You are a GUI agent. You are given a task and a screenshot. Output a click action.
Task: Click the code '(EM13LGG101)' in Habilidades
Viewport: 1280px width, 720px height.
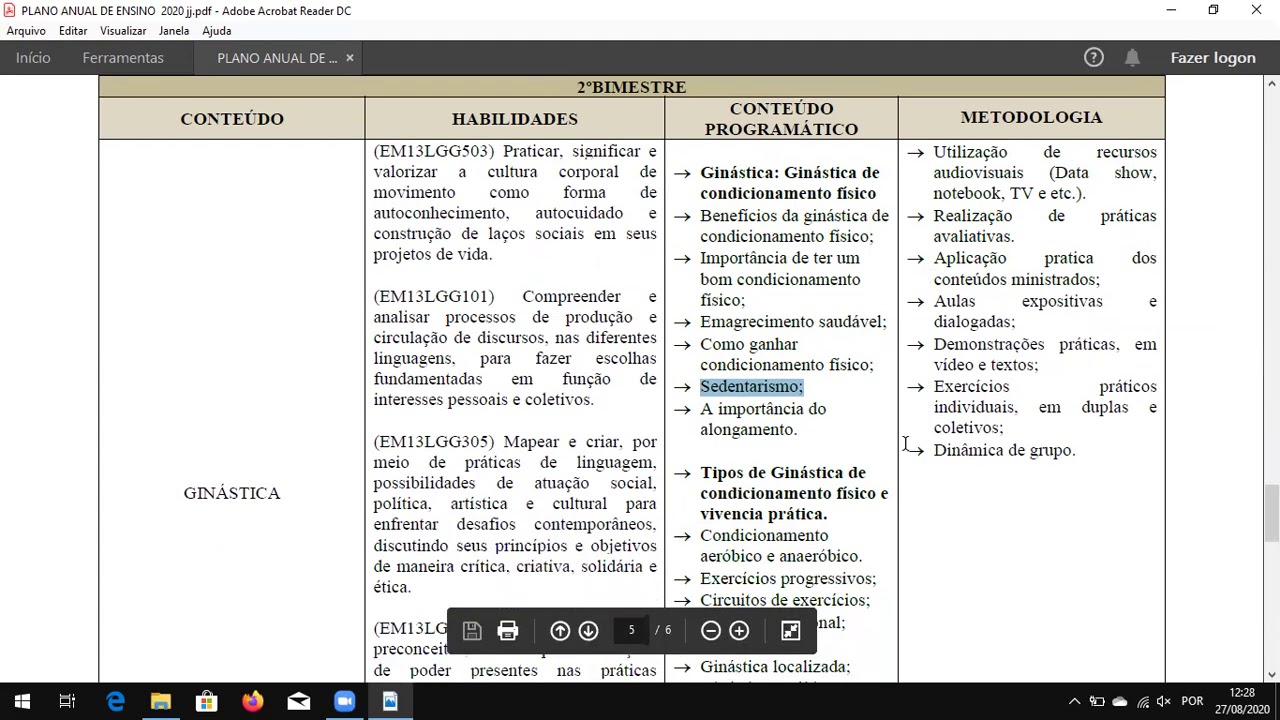click(x=434, y=296)
